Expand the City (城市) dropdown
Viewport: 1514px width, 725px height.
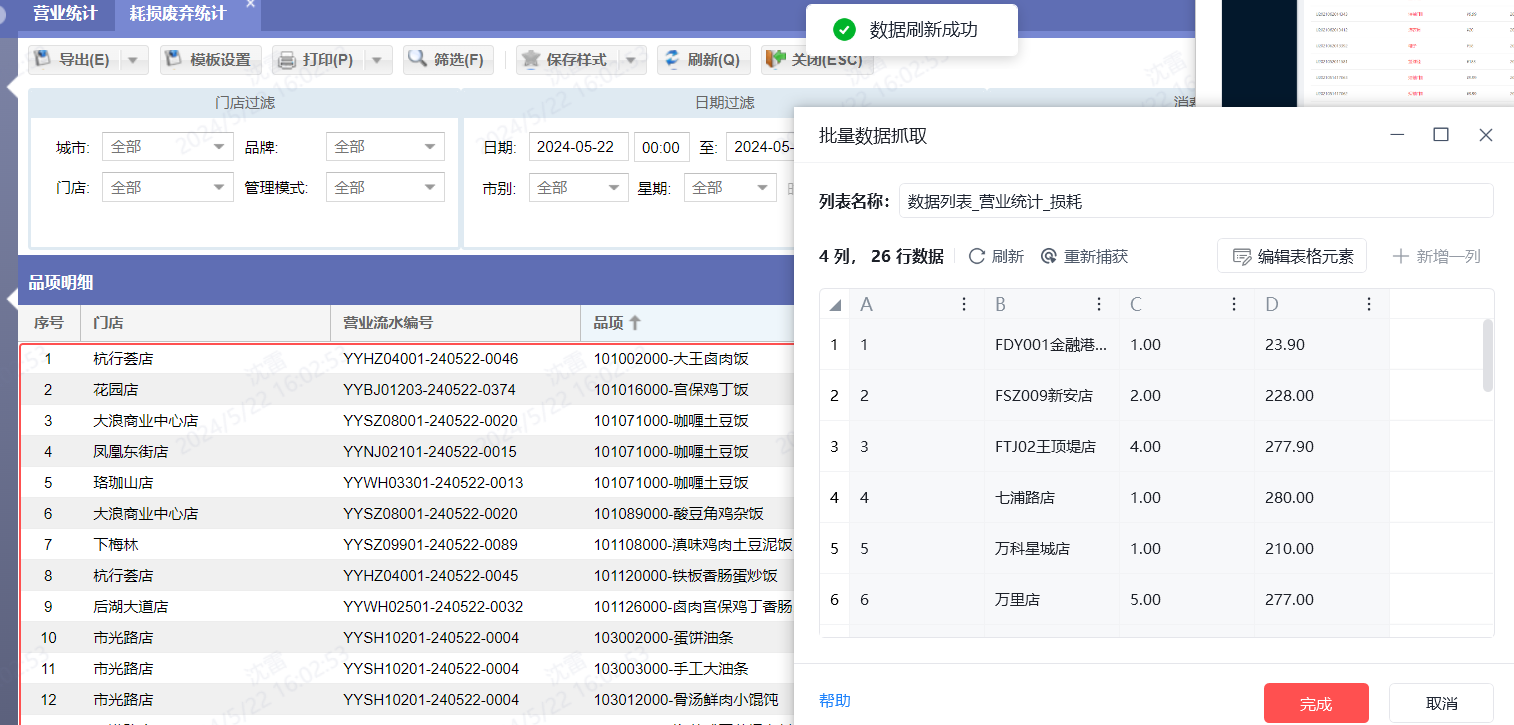167,147
